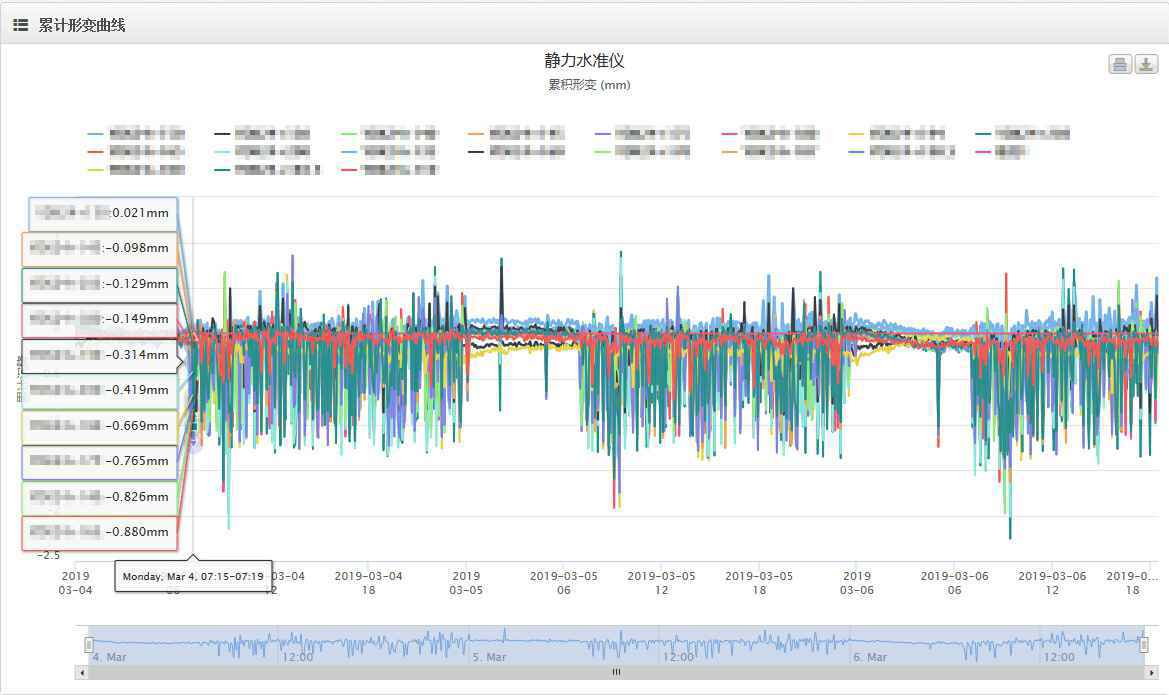Click the tooltip label showing -0.314mm
Screen dimensions: 1169x695
pos(100,355)
